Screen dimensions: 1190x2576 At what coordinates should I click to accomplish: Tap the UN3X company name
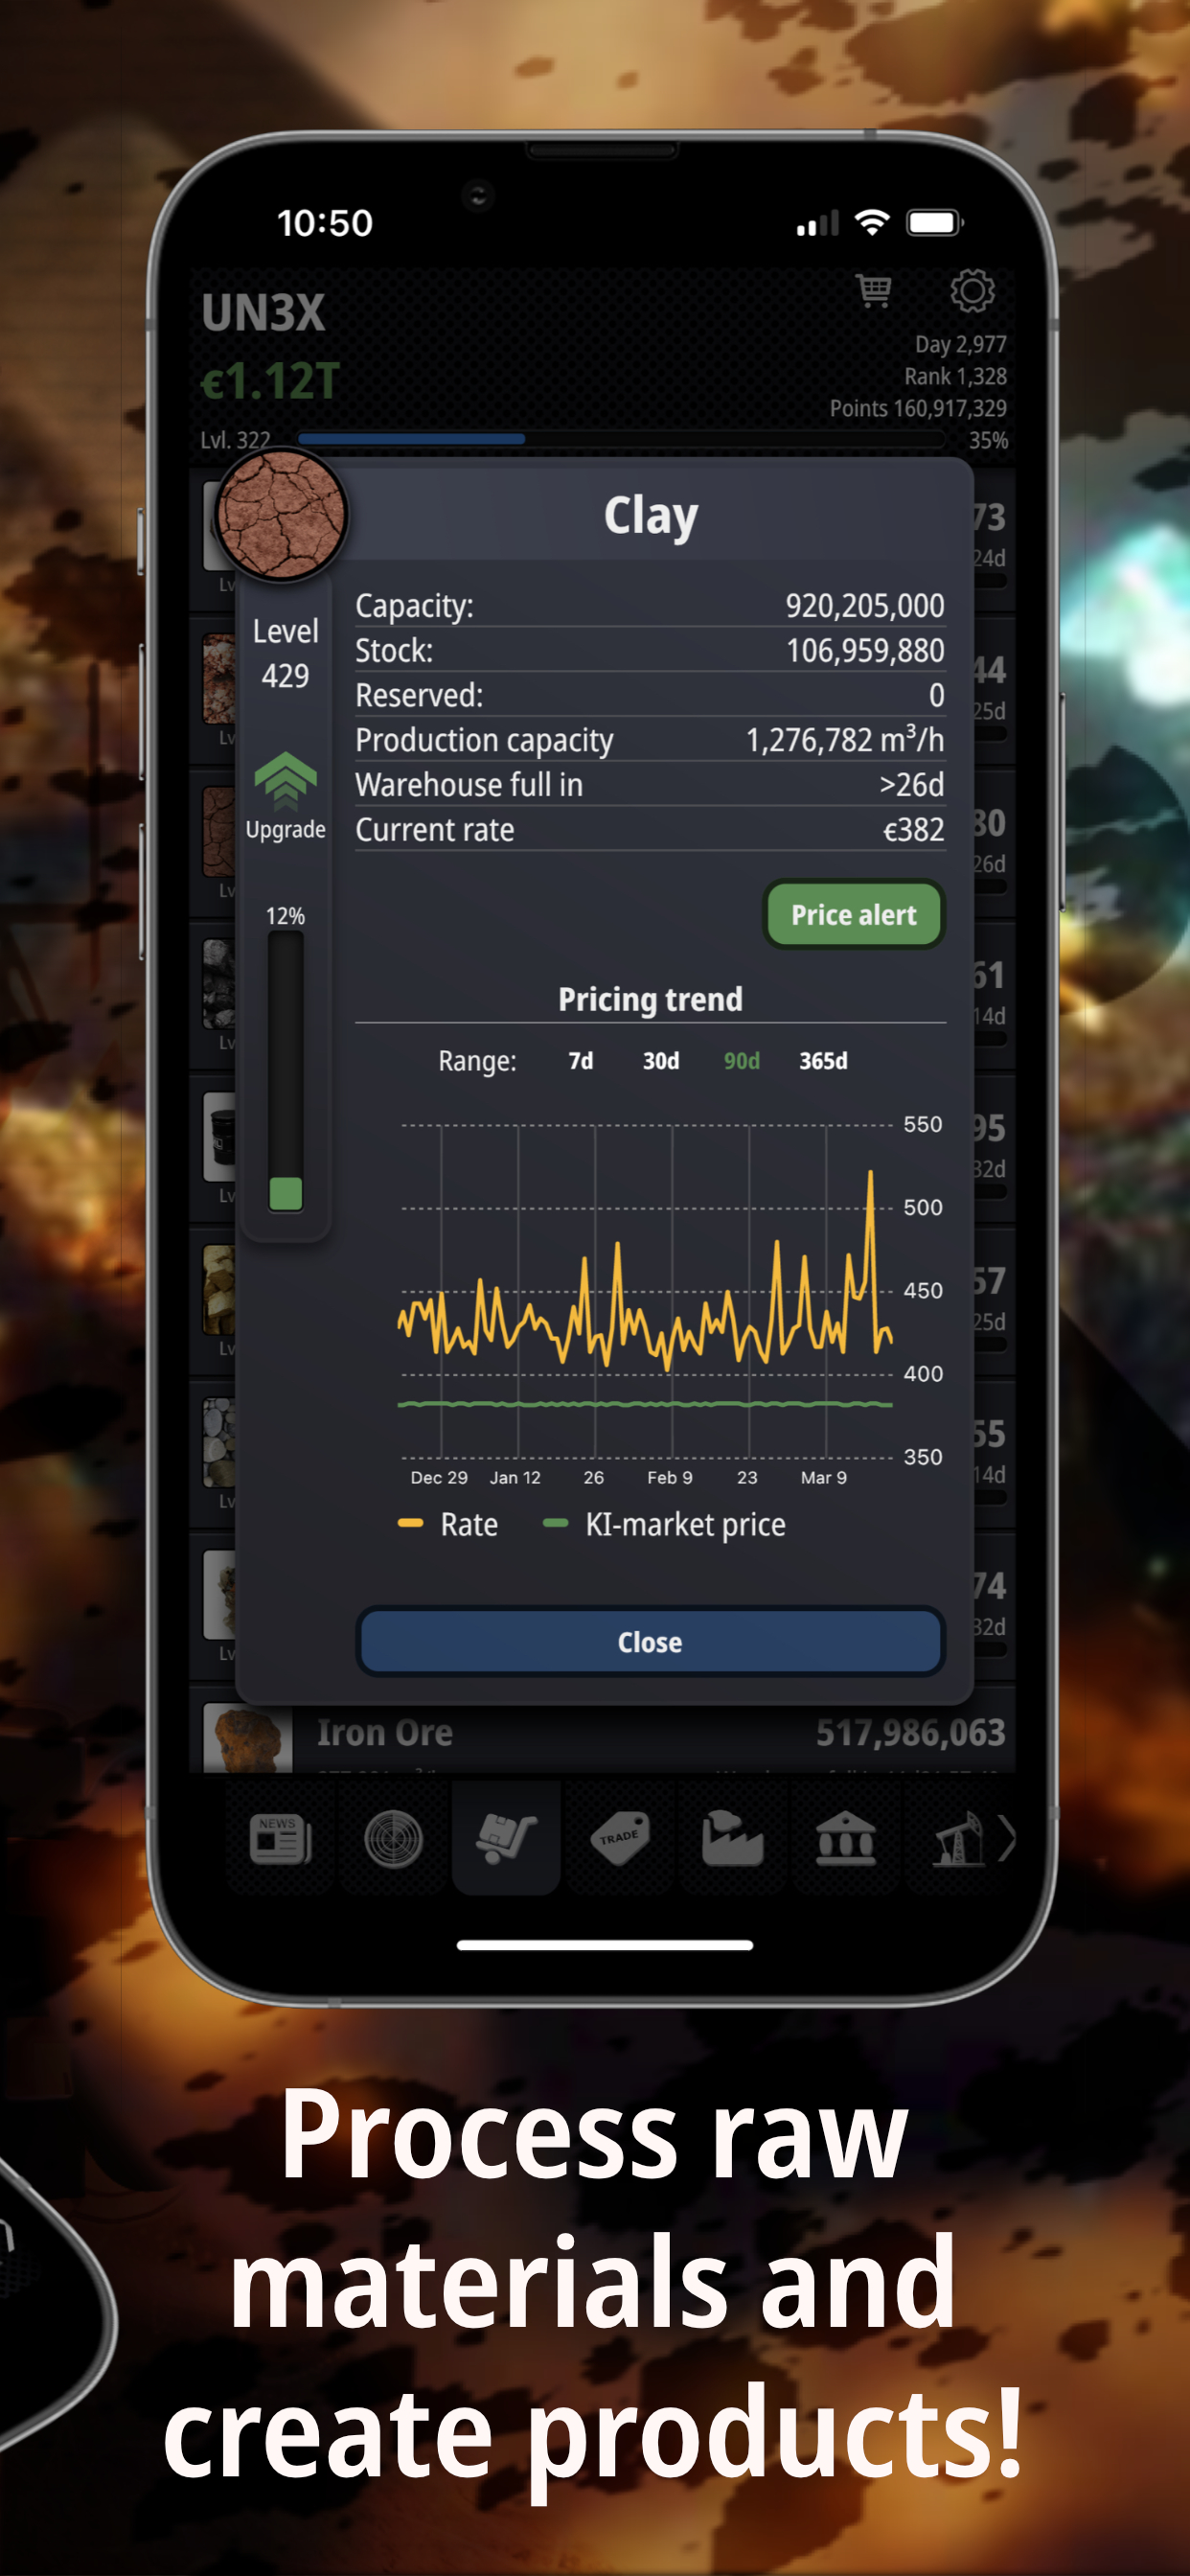click(263, 312)
